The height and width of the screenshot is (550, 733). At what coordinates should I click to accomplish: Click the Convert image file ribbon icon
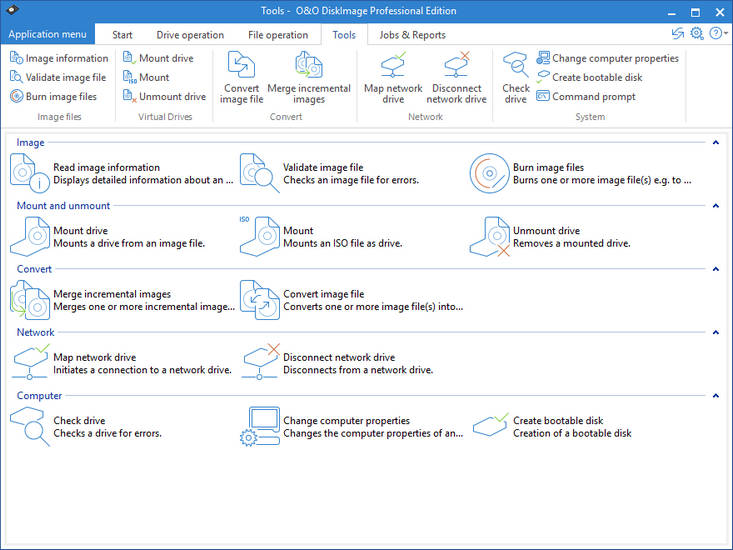point(241,66)
